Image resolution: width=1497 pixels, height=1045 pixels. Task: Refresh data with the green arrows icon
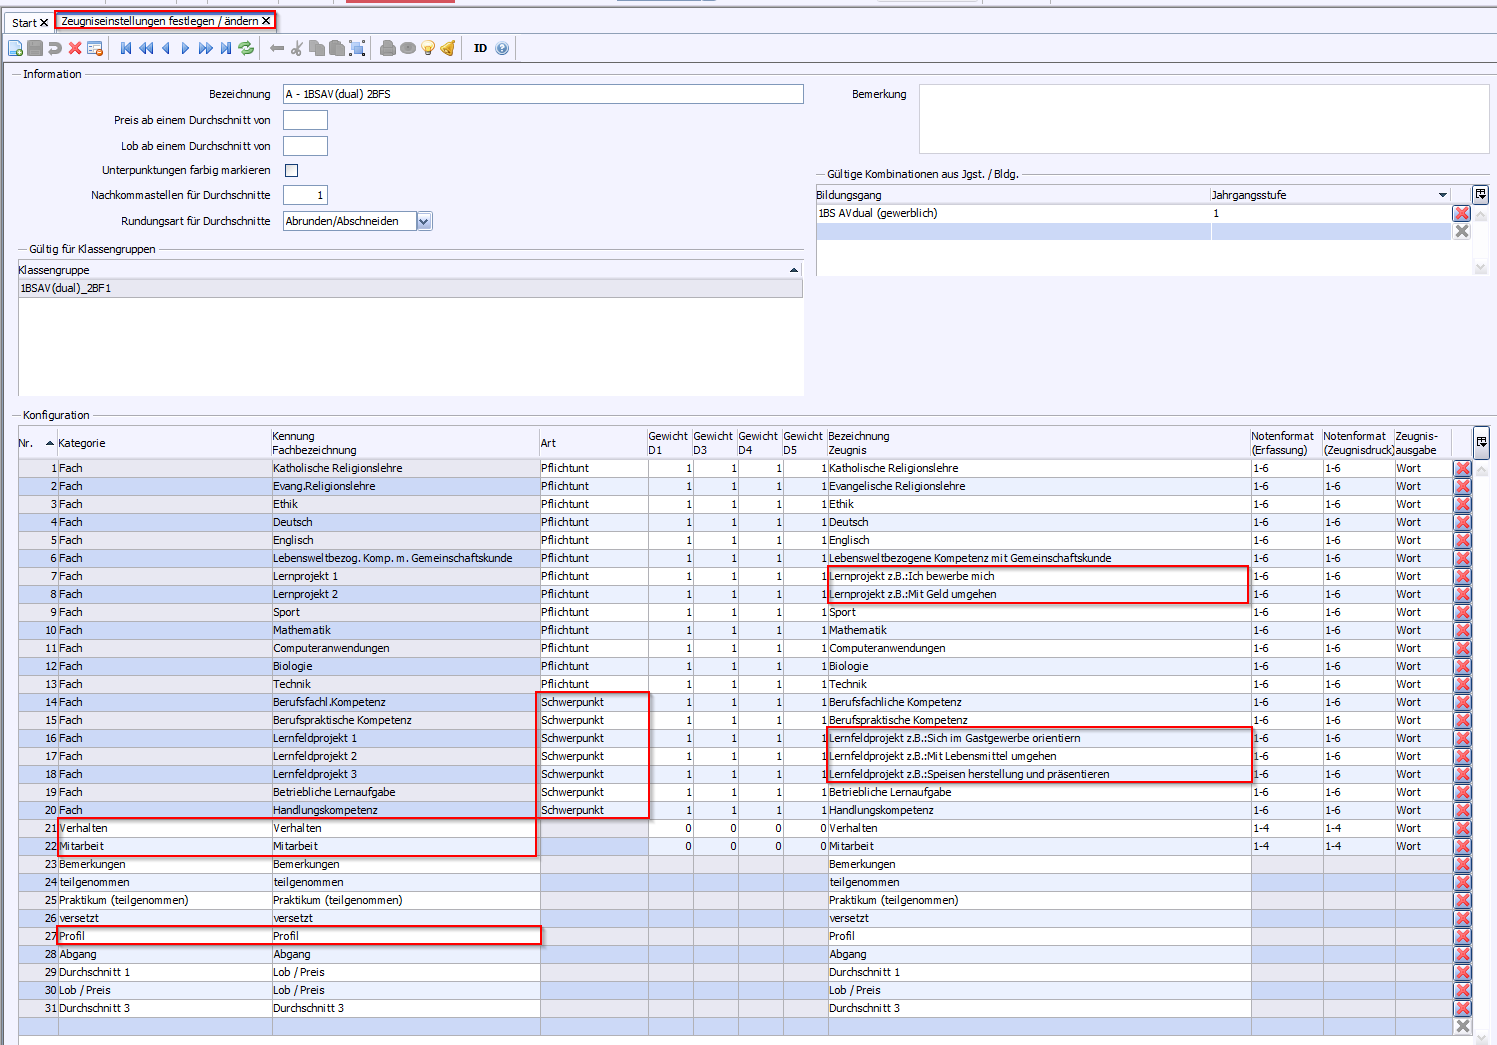[246, 48]
